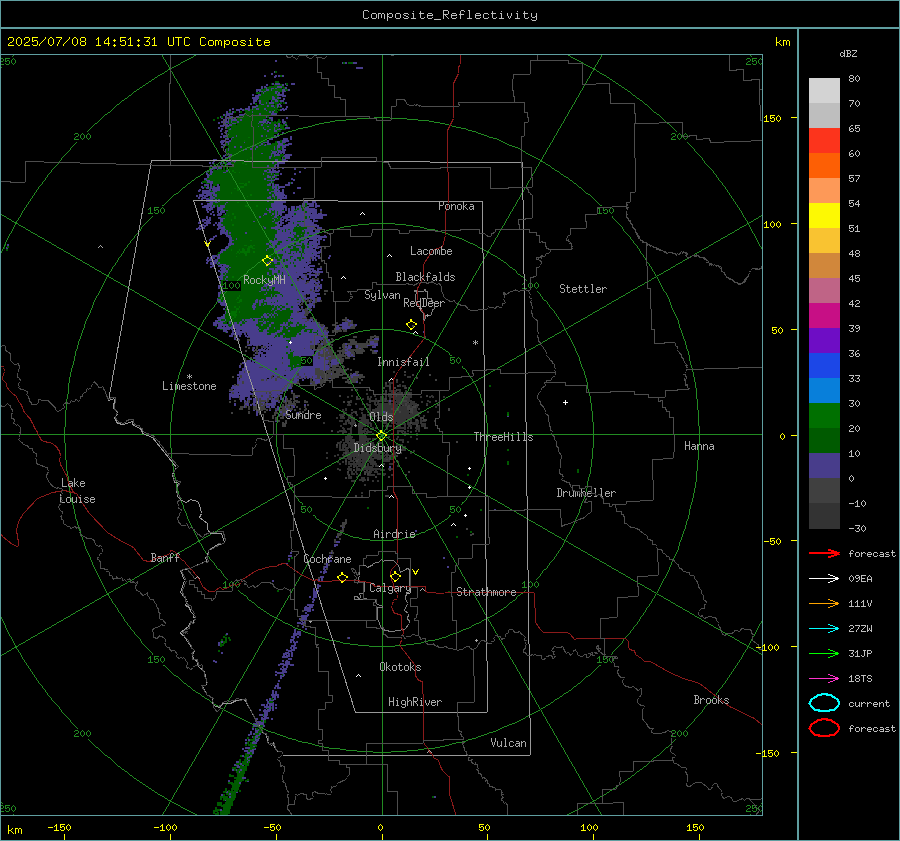This screenshot has width=900, height=841.
Task: Click the Olds label
Action: pyautogui.click(x=381, y=417)
